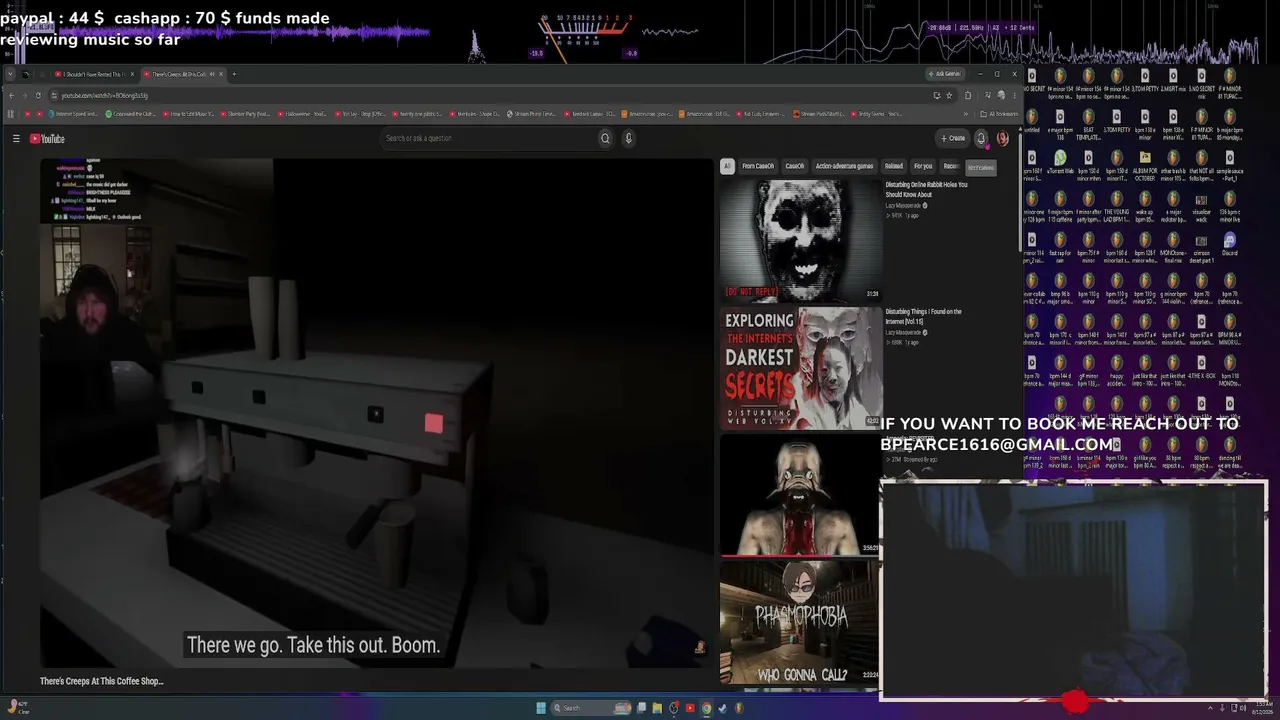Open the Phasmophobia 'Who Gonna Call?' thumbnail
The image size is (1280, 720).
coord(801,623)
